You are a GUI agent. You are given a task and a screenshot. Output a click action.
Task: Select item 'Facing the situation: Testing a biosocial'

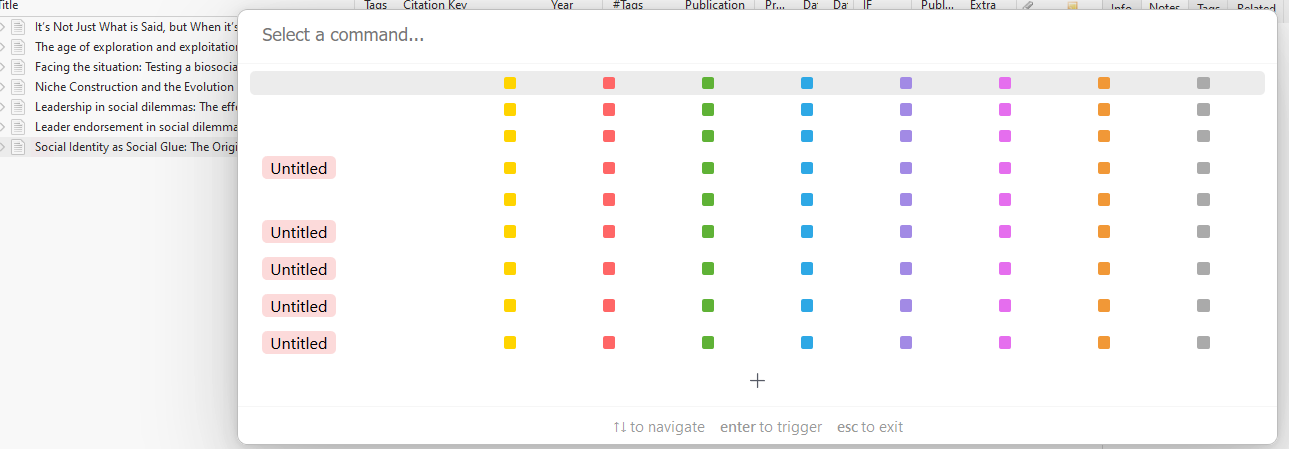coord(137,67)
